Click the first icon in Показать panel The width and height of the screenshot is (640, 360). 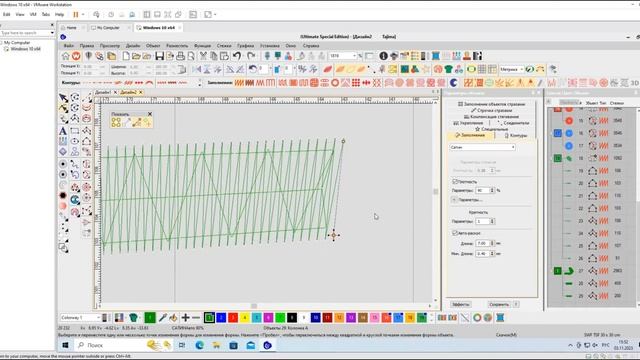pyautogui.click(x=116, y=122)
